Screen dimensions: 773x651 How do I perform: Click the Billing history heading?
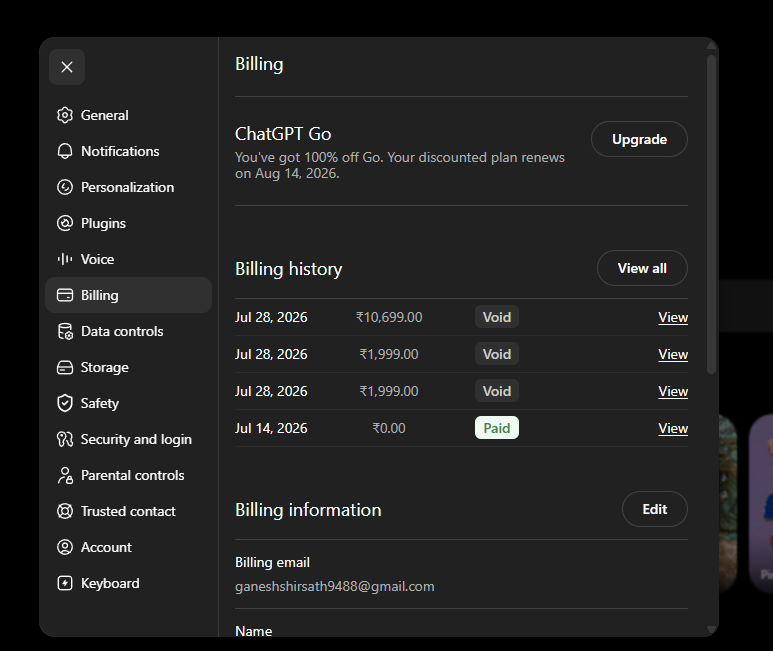[288, 269]
